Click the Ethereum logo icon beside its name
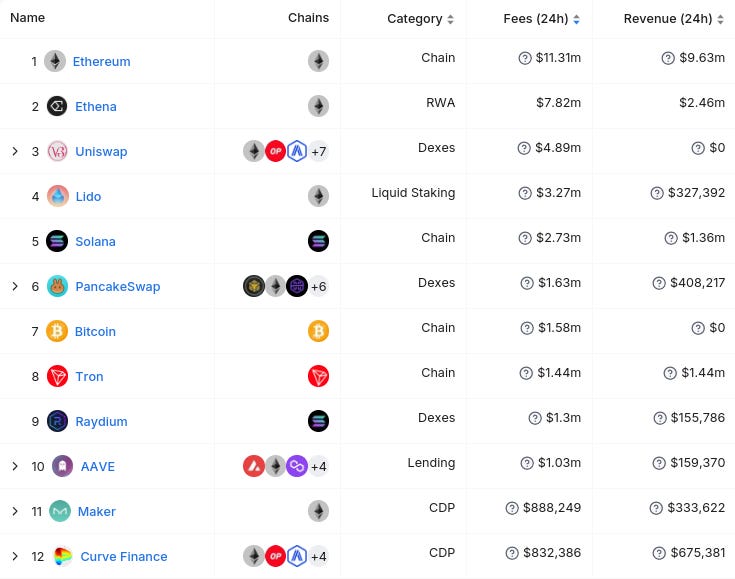The height and width of the screenshot is (579, 735). point(55,61)
